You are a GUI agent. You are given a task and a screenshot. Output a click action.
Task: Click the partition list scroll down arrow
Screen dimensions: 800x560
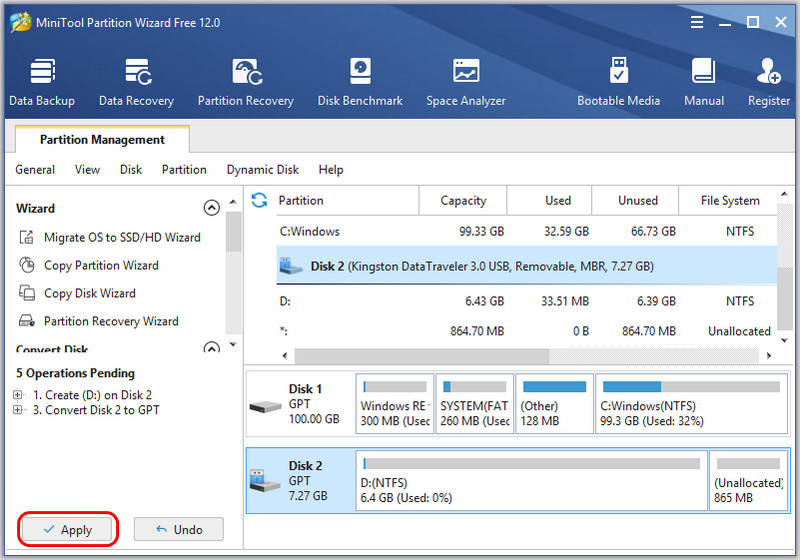[784, 340]
